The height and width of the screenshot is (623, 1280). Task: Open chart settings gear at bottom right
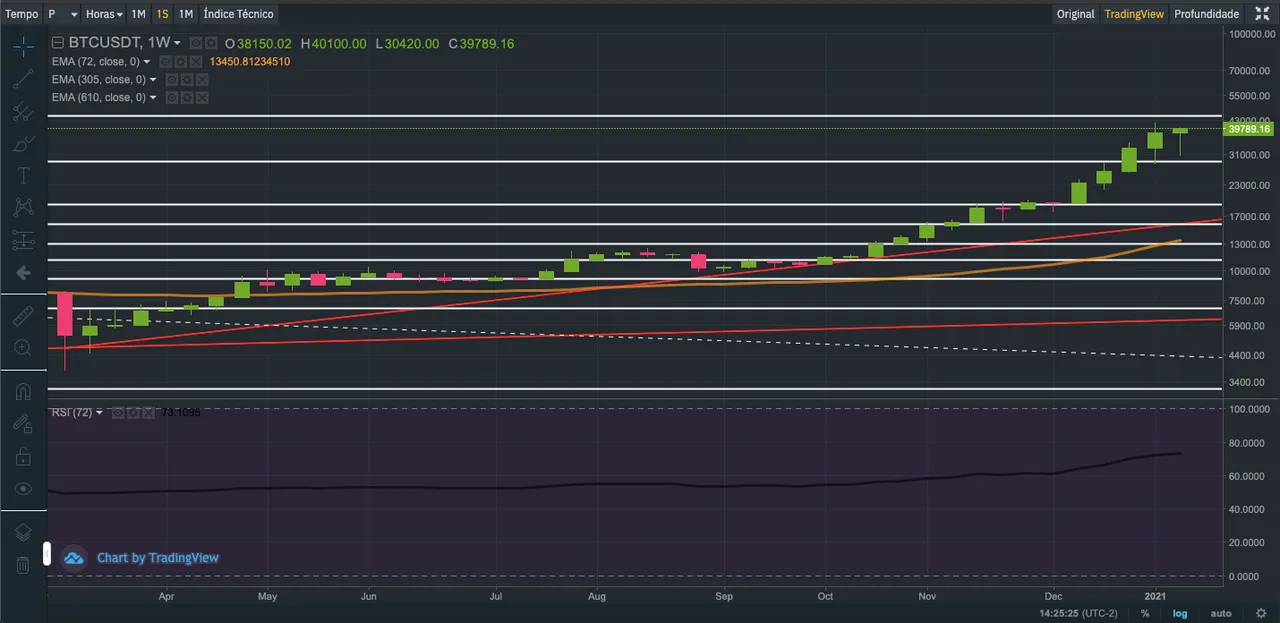coord(1260,613)
